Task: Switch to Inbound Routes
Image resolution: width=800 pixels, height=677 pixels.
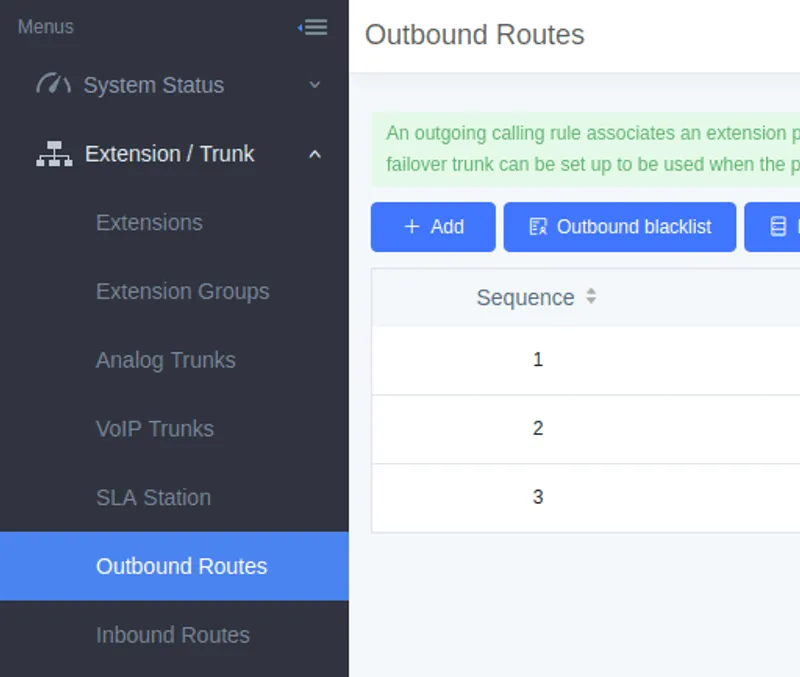Action: (172, 635)
